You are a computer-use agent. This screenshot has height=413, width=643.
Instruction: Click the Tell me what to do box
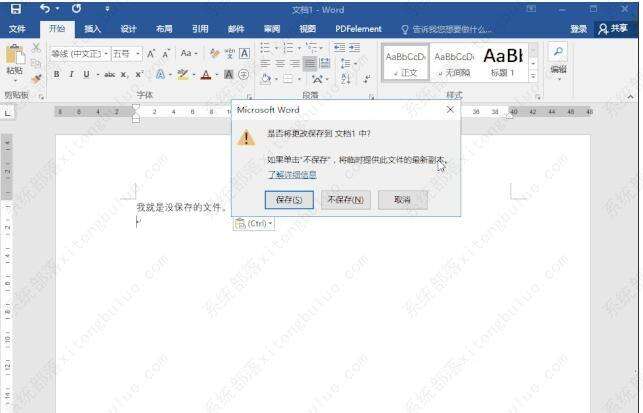click(x=446, y=29)
